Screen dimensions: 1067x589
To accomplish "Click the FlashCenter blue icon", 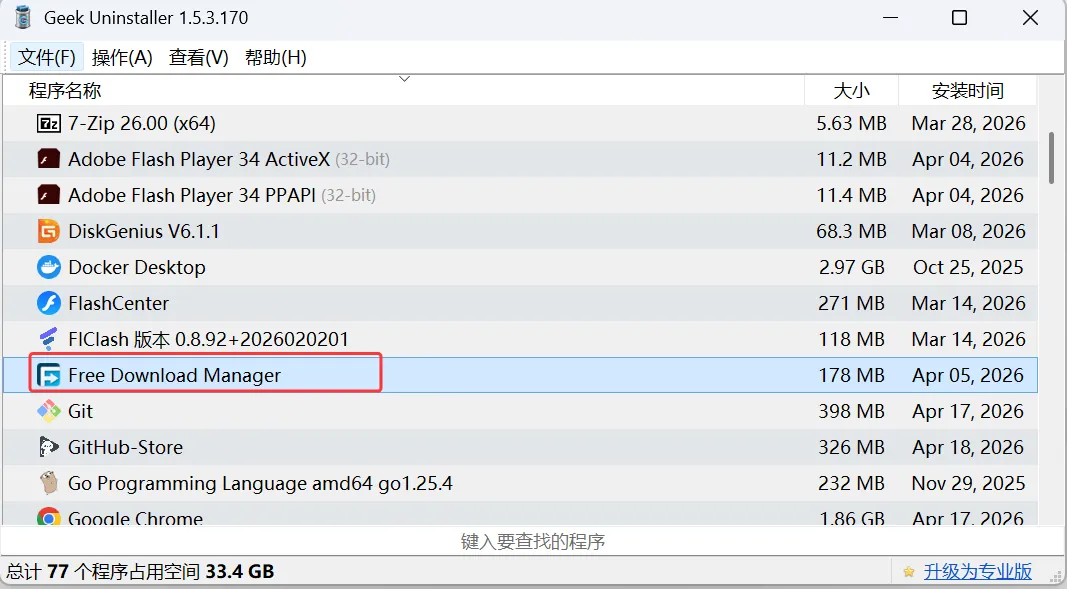I will tap(48, 303).
